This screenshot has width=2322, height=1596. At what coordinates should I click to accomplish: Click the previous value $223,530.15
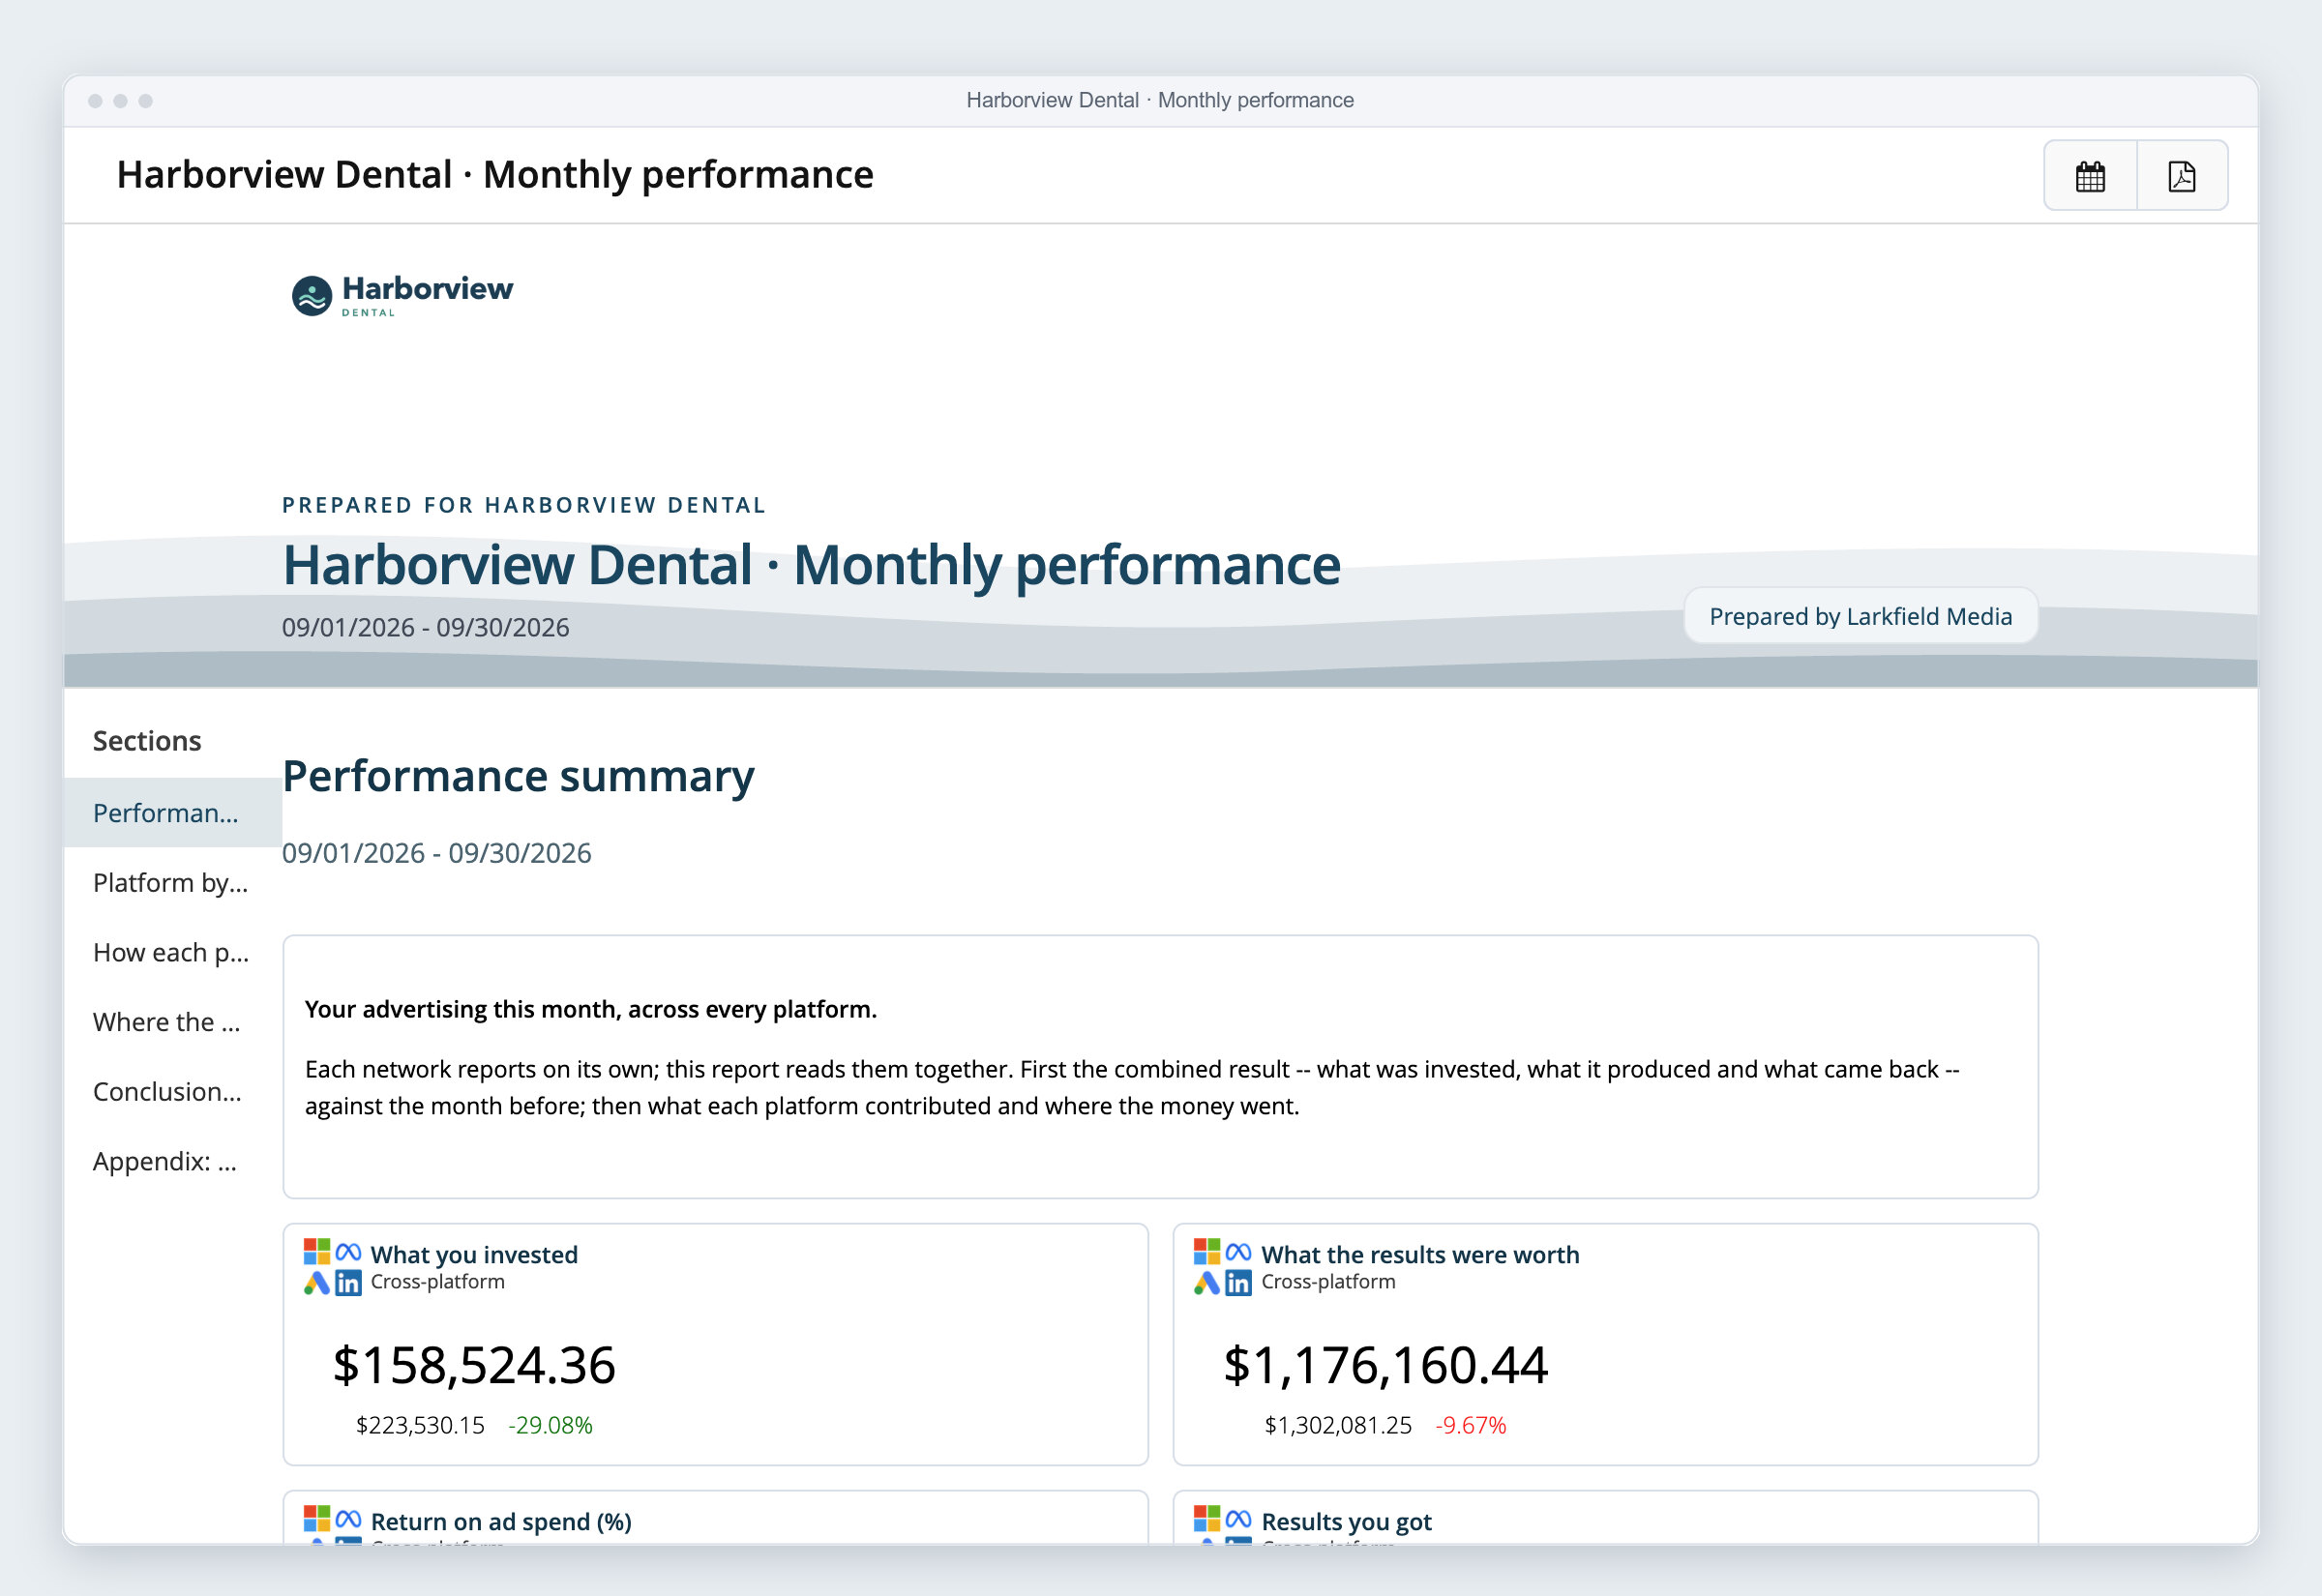point(420,1426)
